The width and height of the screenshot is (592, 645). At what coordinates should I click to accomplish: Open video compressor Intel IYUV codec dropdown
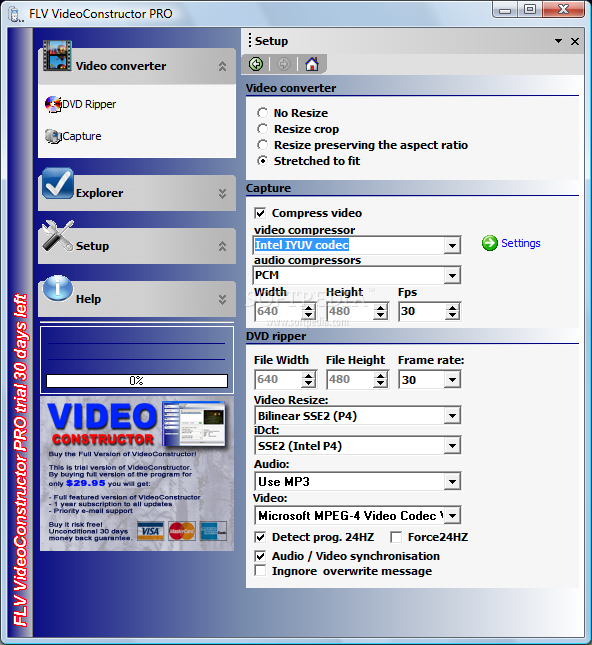[452, 246]
